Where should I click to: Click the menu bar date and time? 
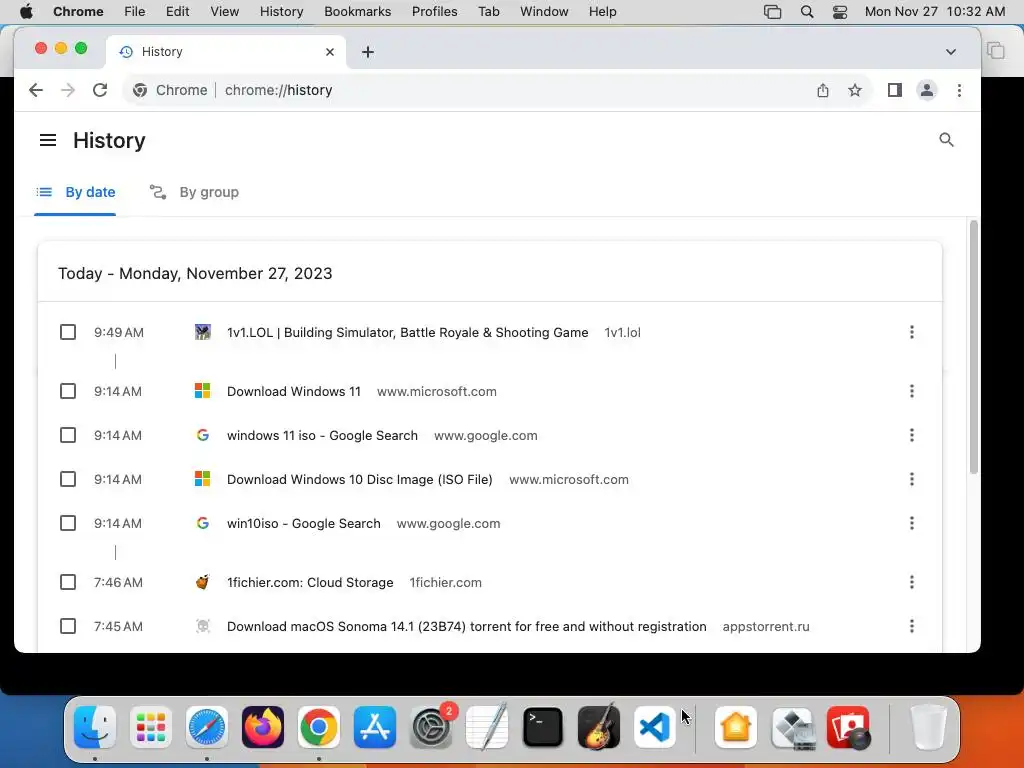coord(935,12)
